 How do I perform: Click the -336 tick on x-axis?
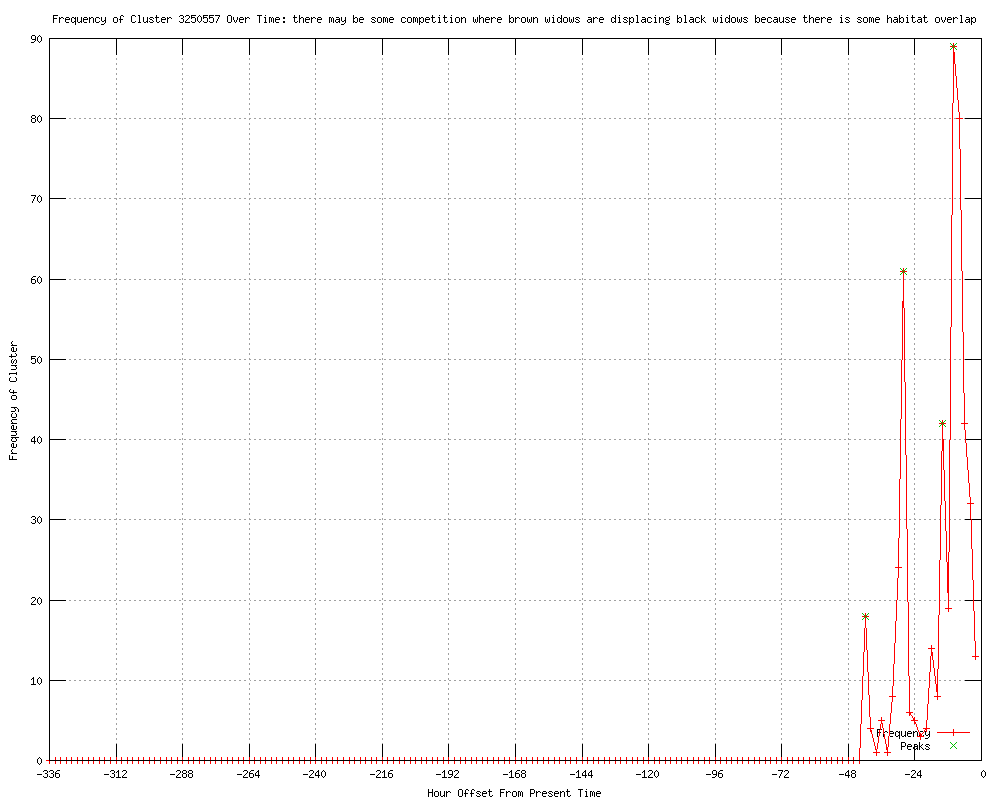pyautogui.click(x=50, y=774)
